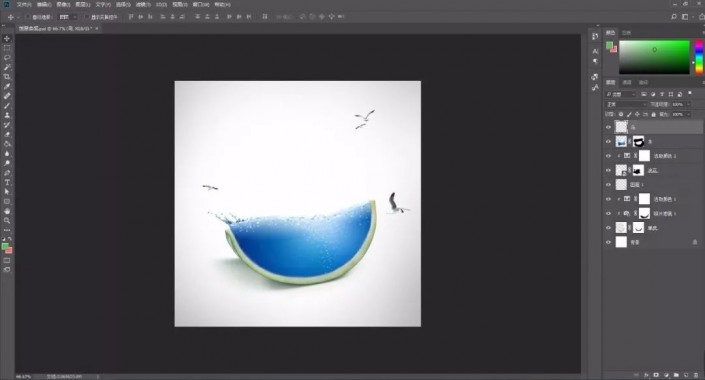Open the blend mode dropdown (正常)
The width and height of the screenshot is (705, 380).
(x=626, y=104)
